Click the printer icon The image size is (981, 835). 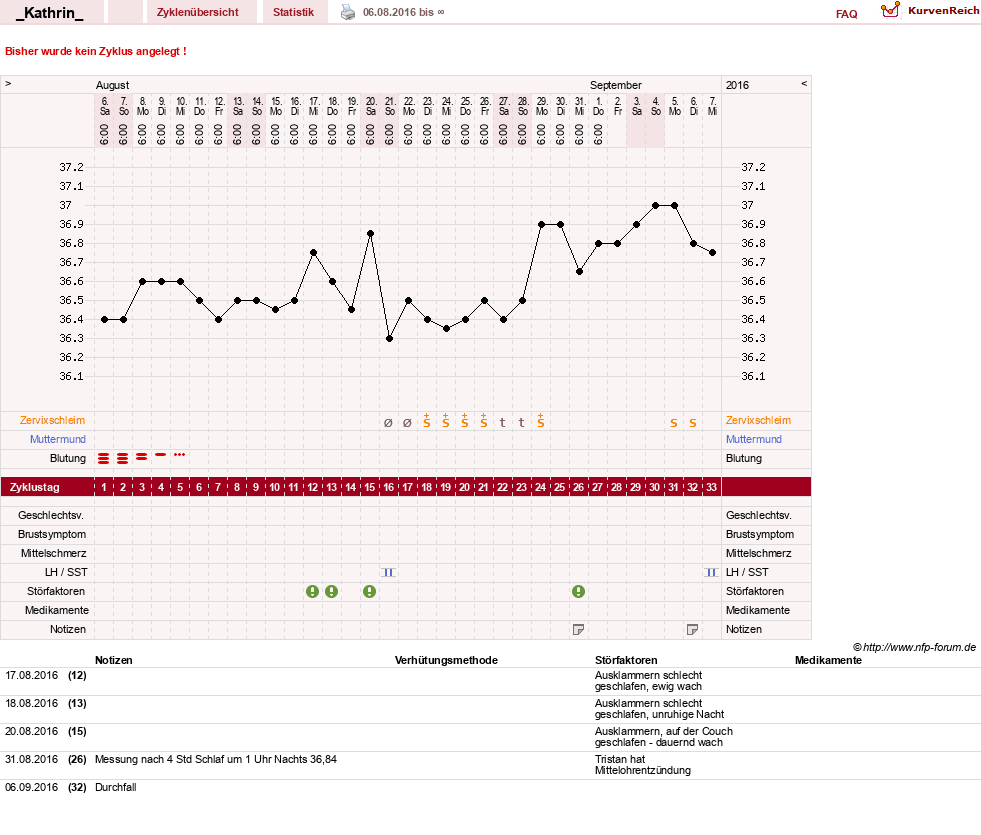[348, 12]
